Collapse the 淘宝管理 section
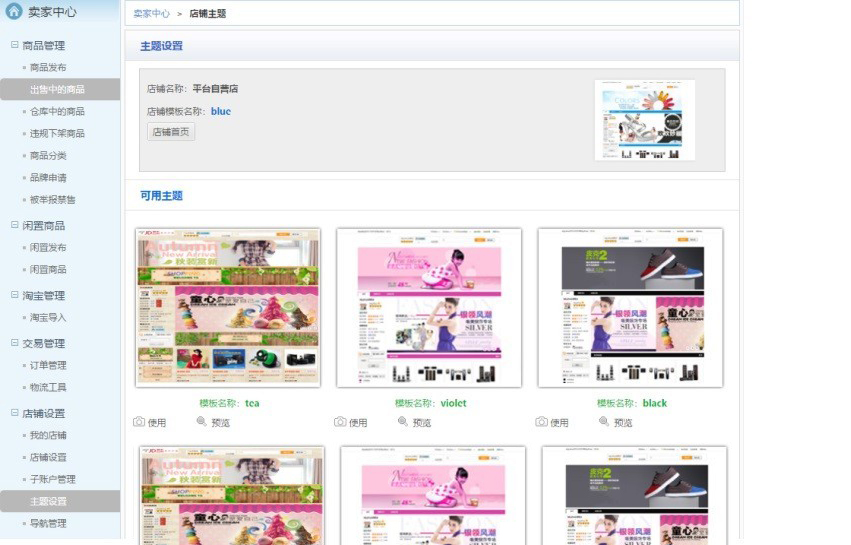The height and width of the screenshot is (545, 851). click(15, 295)
